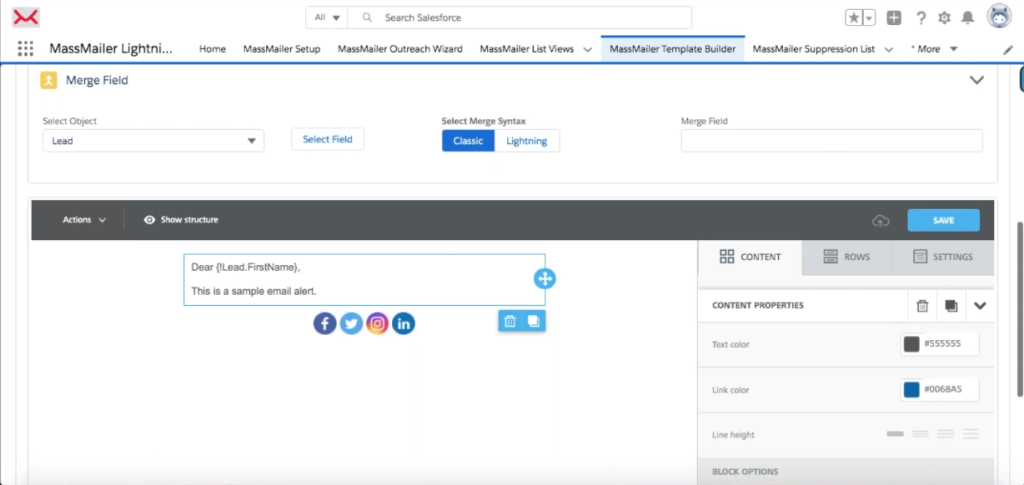Viewport: 1024px width, 485px height.
Task: Click the Text color swatch
Action: coord(911,344)
